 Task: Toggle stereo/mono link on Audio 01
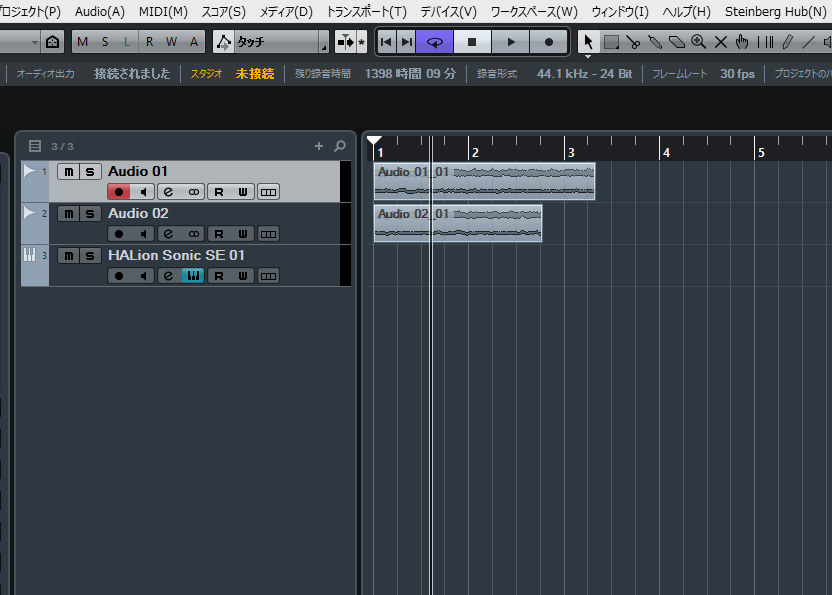pos(193,192)
